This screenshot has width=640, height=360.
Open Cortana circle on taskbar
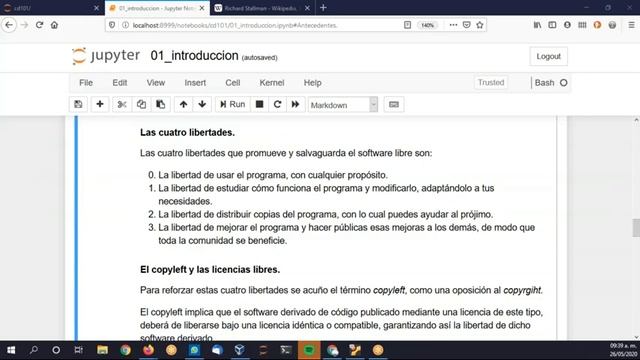(56, 350)
